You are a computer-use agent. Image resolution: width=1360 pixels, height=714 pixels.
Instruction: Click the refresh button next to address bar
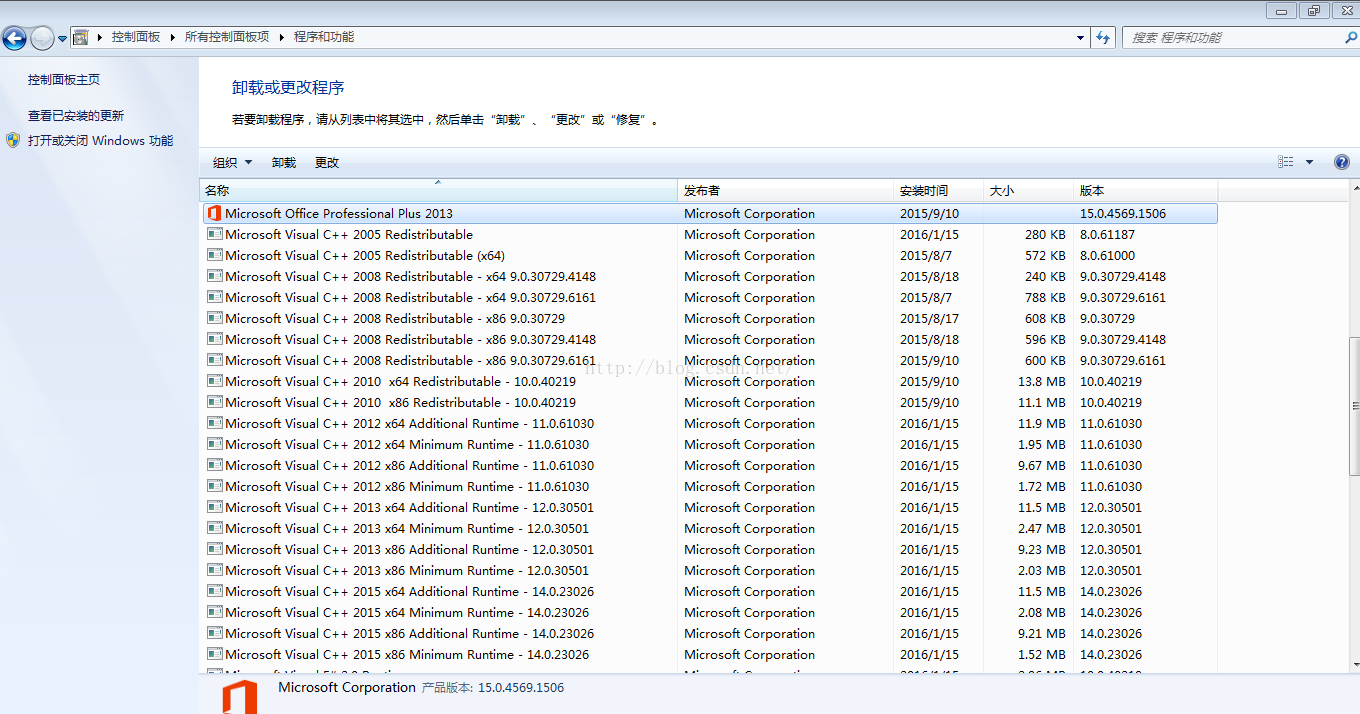coord(1103,37)
